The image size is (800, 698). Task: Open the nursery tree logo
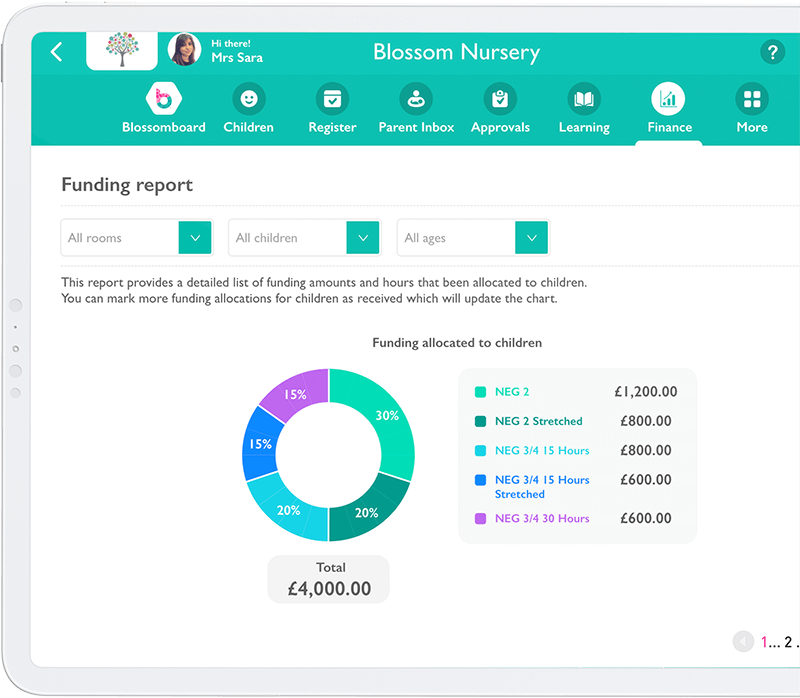[122, 50]
